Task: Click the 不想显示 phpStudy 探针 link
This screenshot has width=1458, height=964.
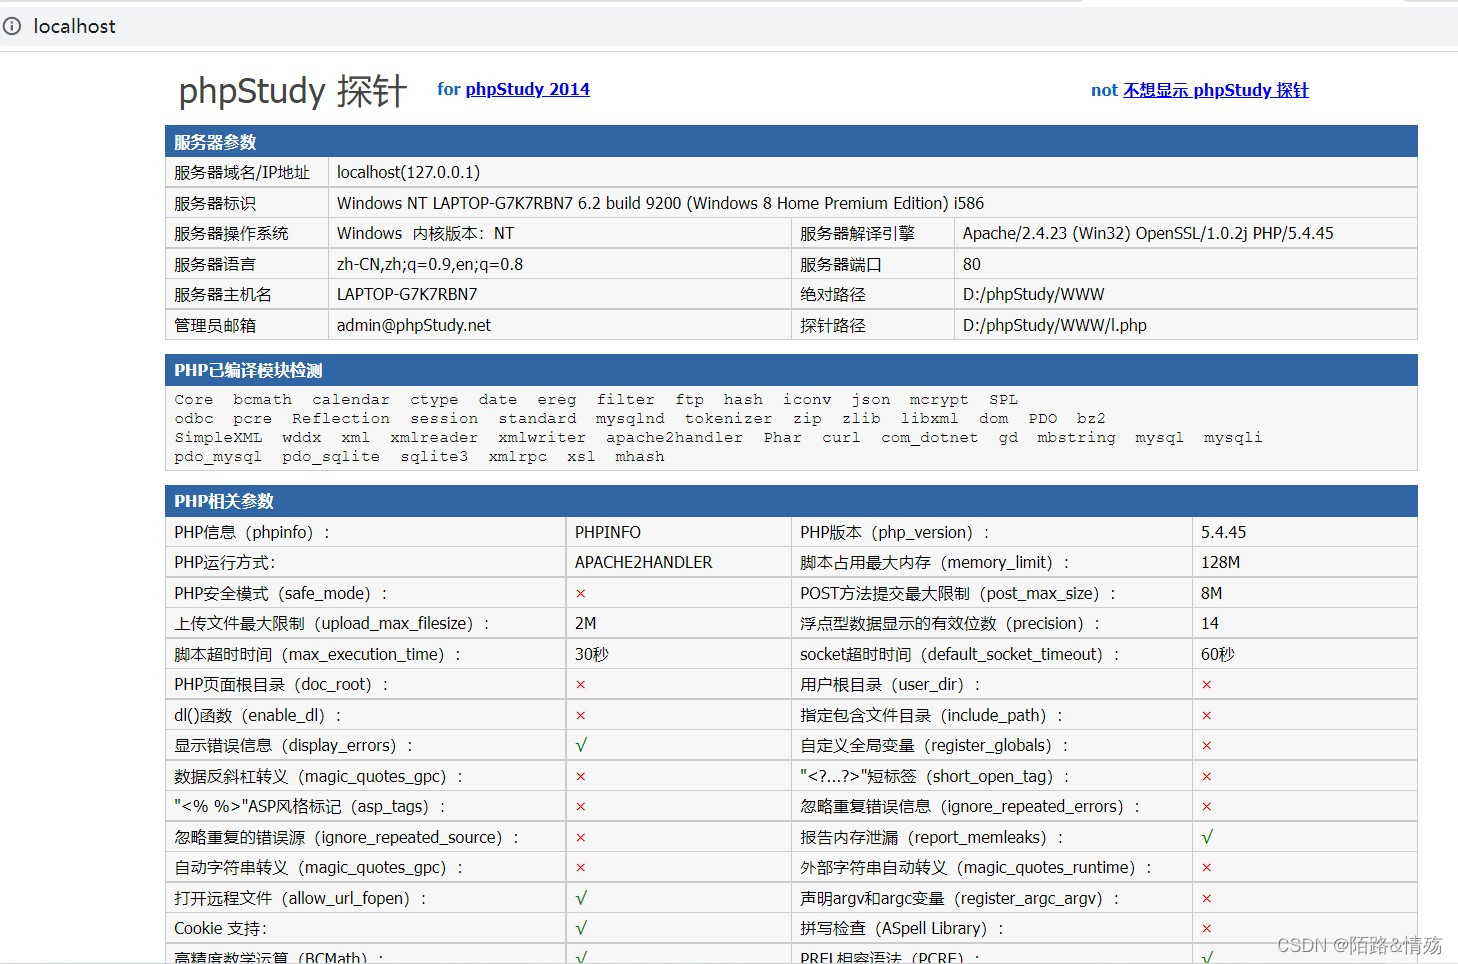Action: pos(1215,90)
